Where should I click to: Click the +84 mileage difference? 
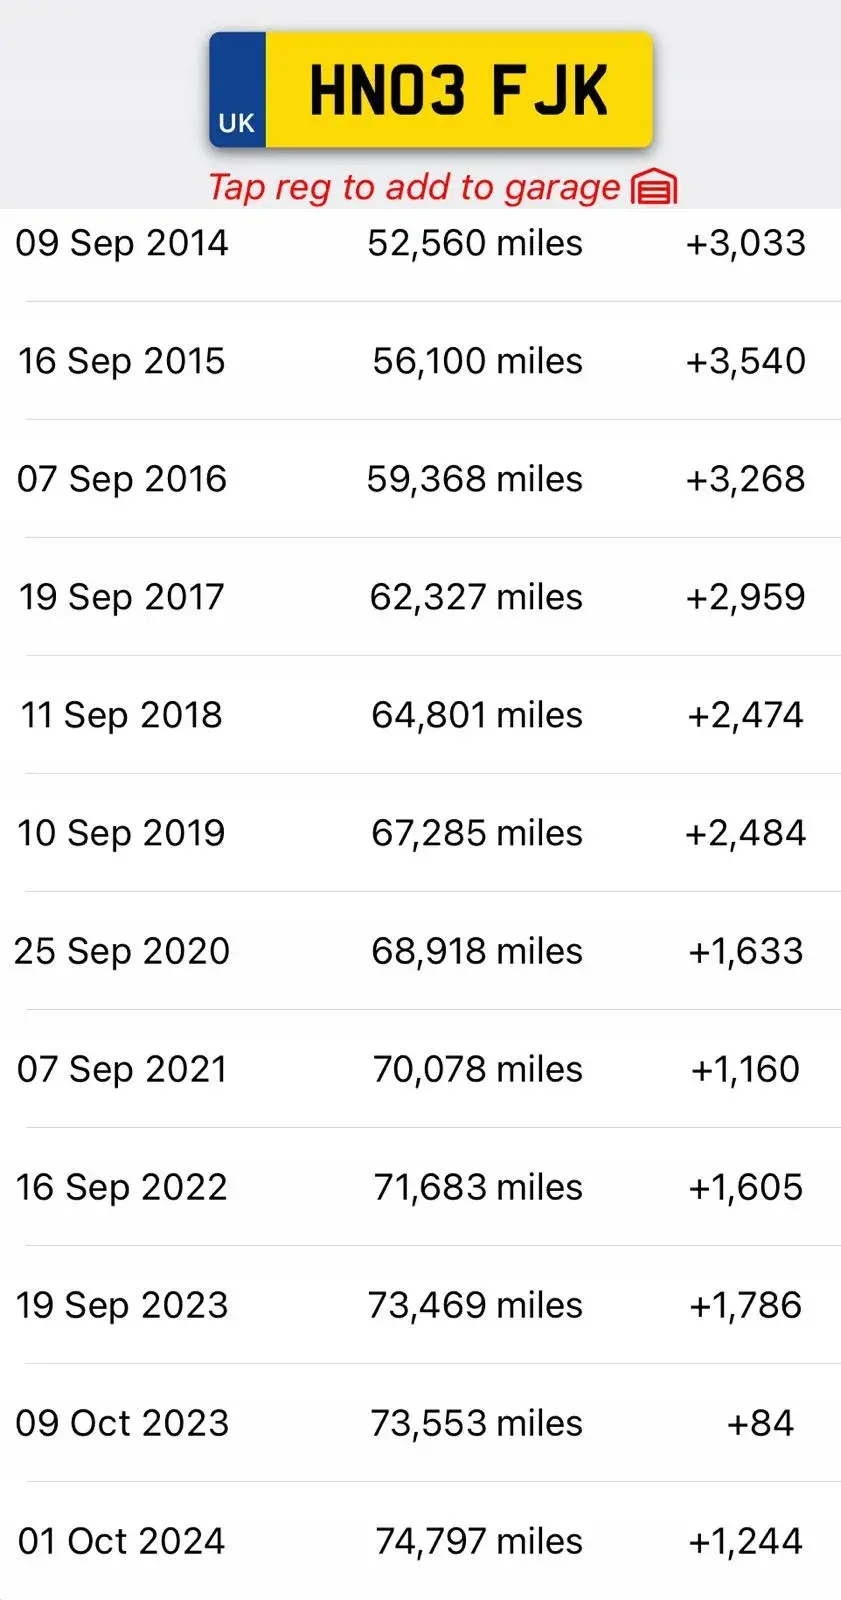760,1423
